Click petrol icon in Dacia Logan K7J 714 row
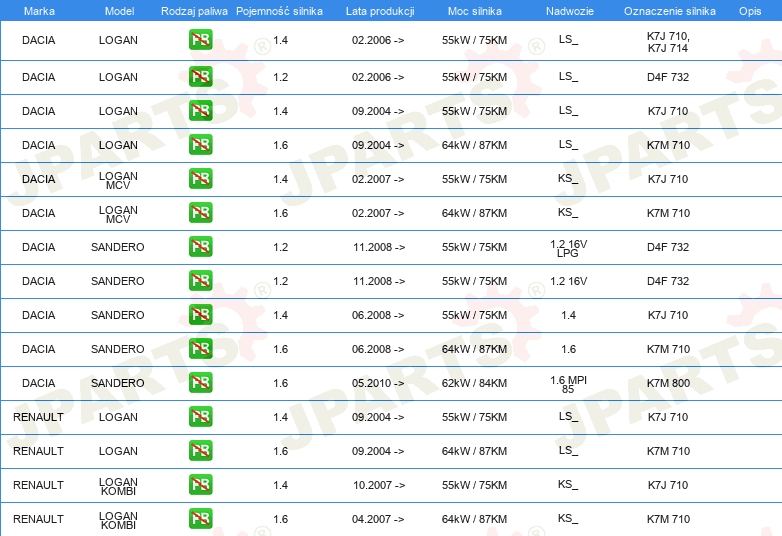 tap(200, 40)
